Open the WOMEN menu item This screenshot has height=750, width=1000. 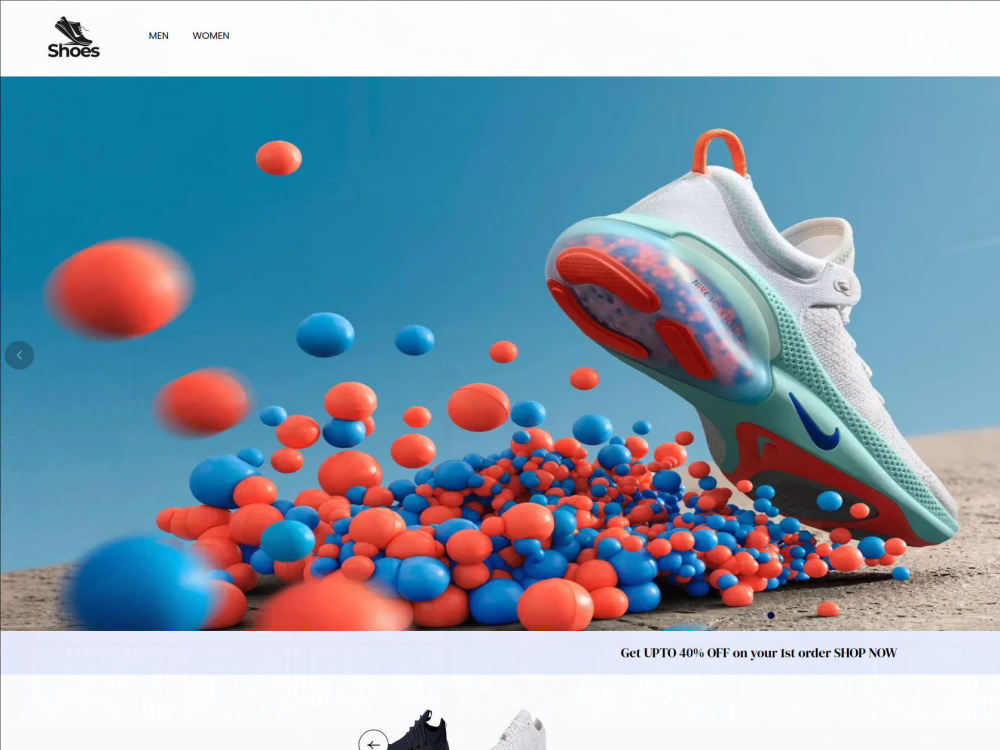click(210, 36)
